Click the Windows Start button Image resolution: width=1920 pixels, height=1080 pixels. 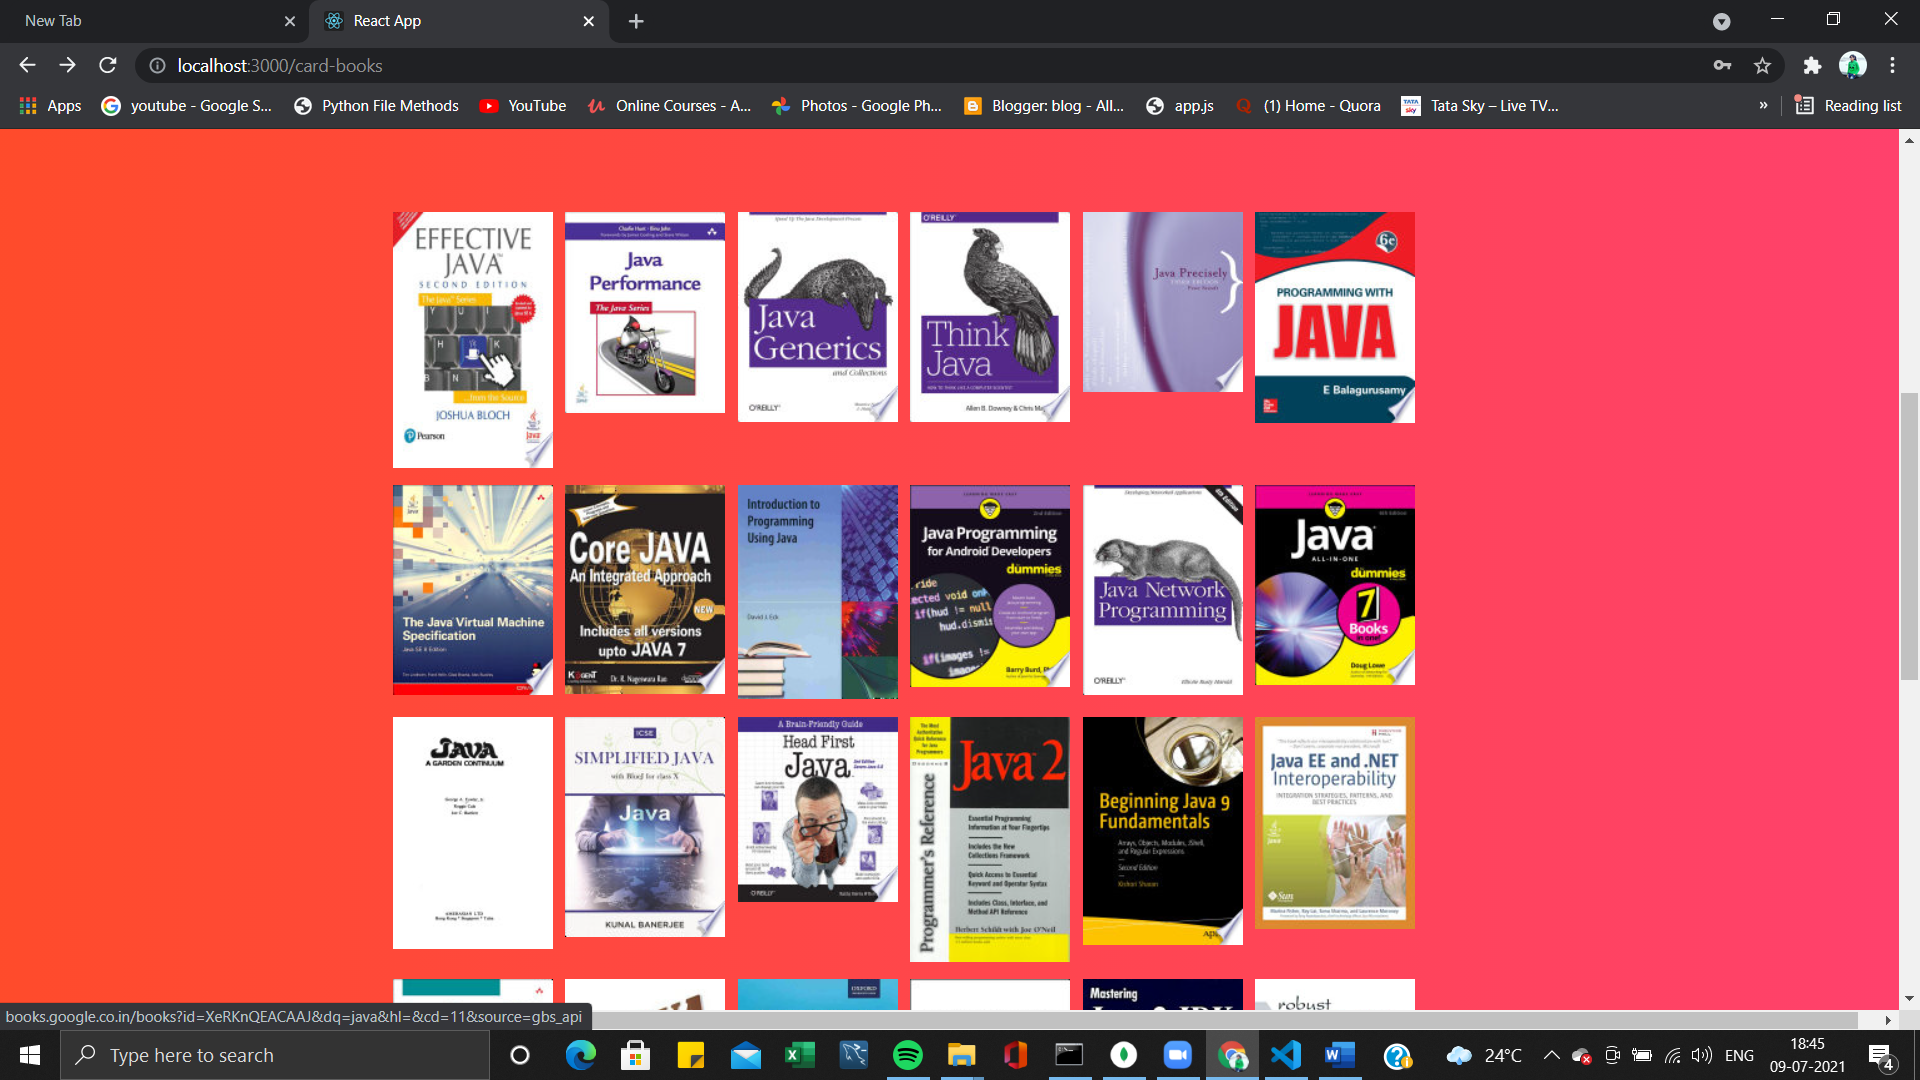tap(30, 1055)
